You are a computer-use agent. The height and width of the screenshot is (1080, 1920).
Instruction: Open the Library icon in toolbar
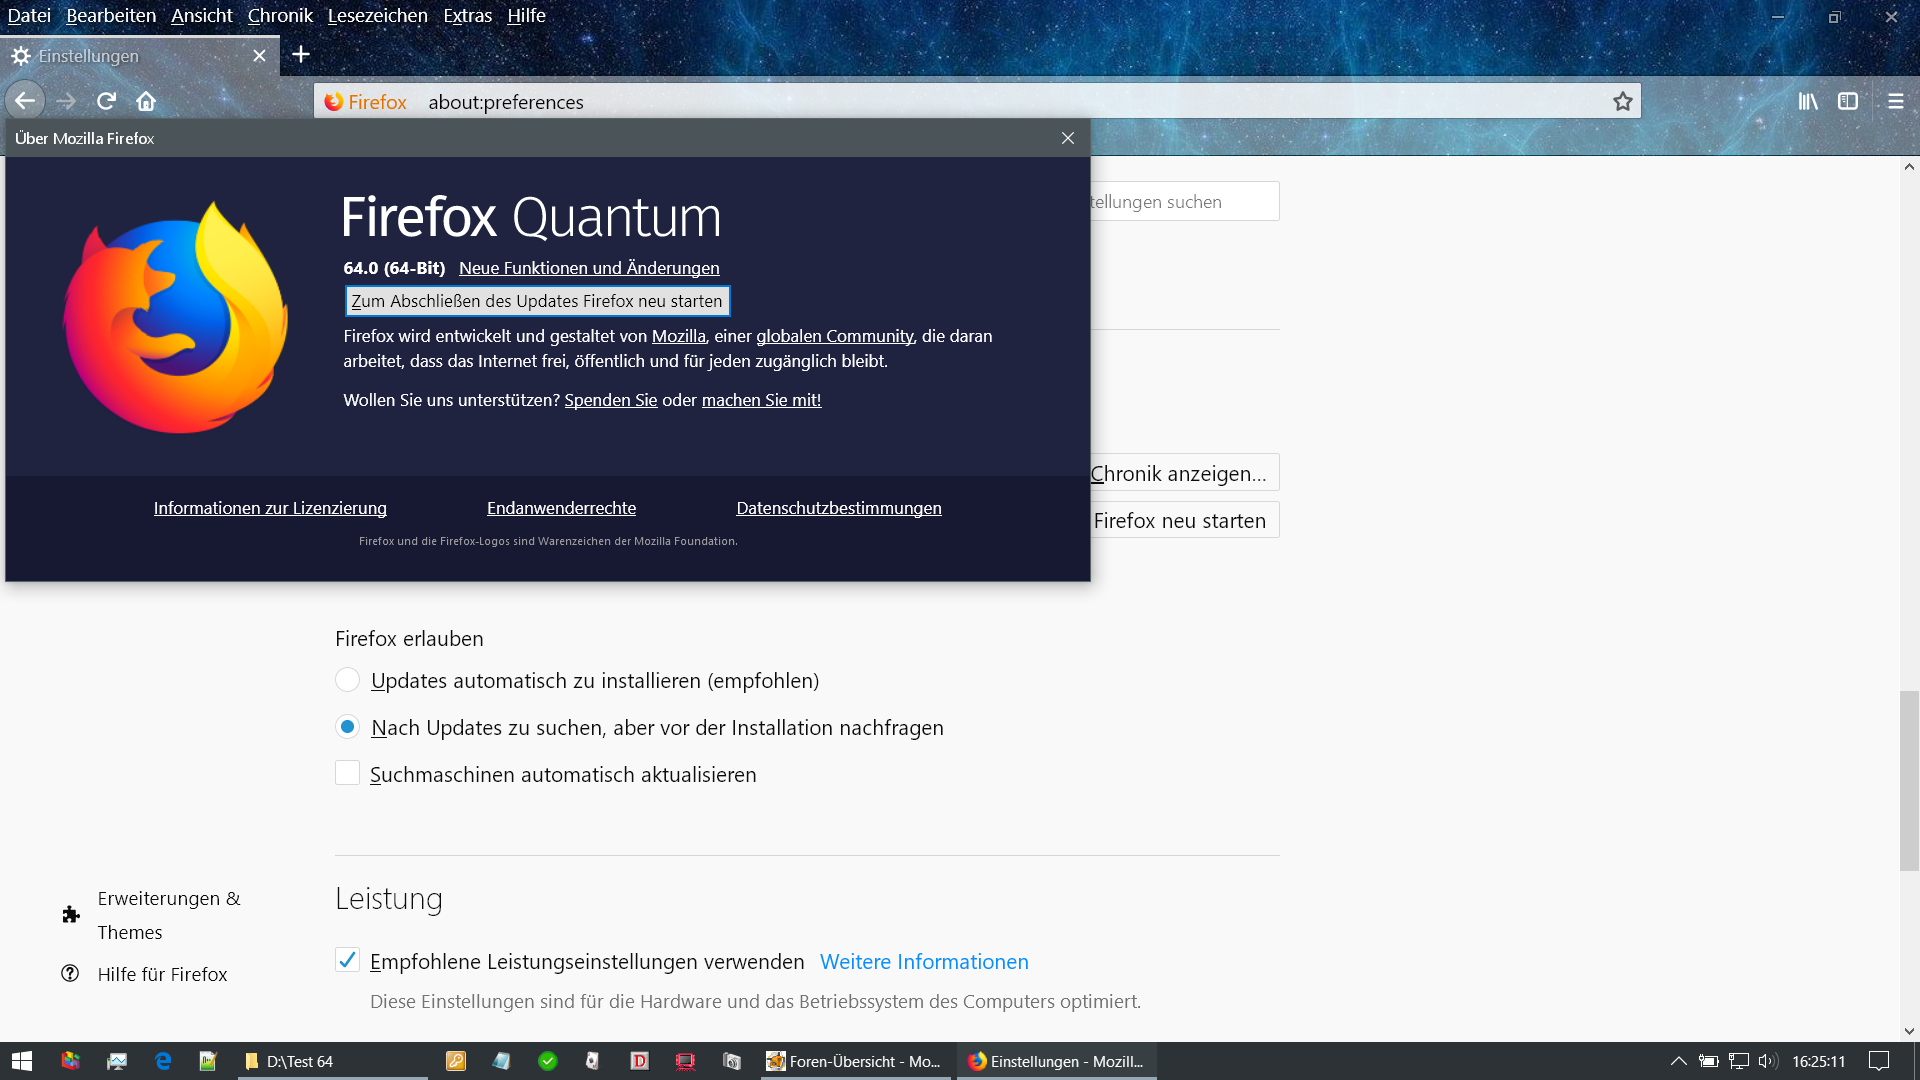point(1808,101)
